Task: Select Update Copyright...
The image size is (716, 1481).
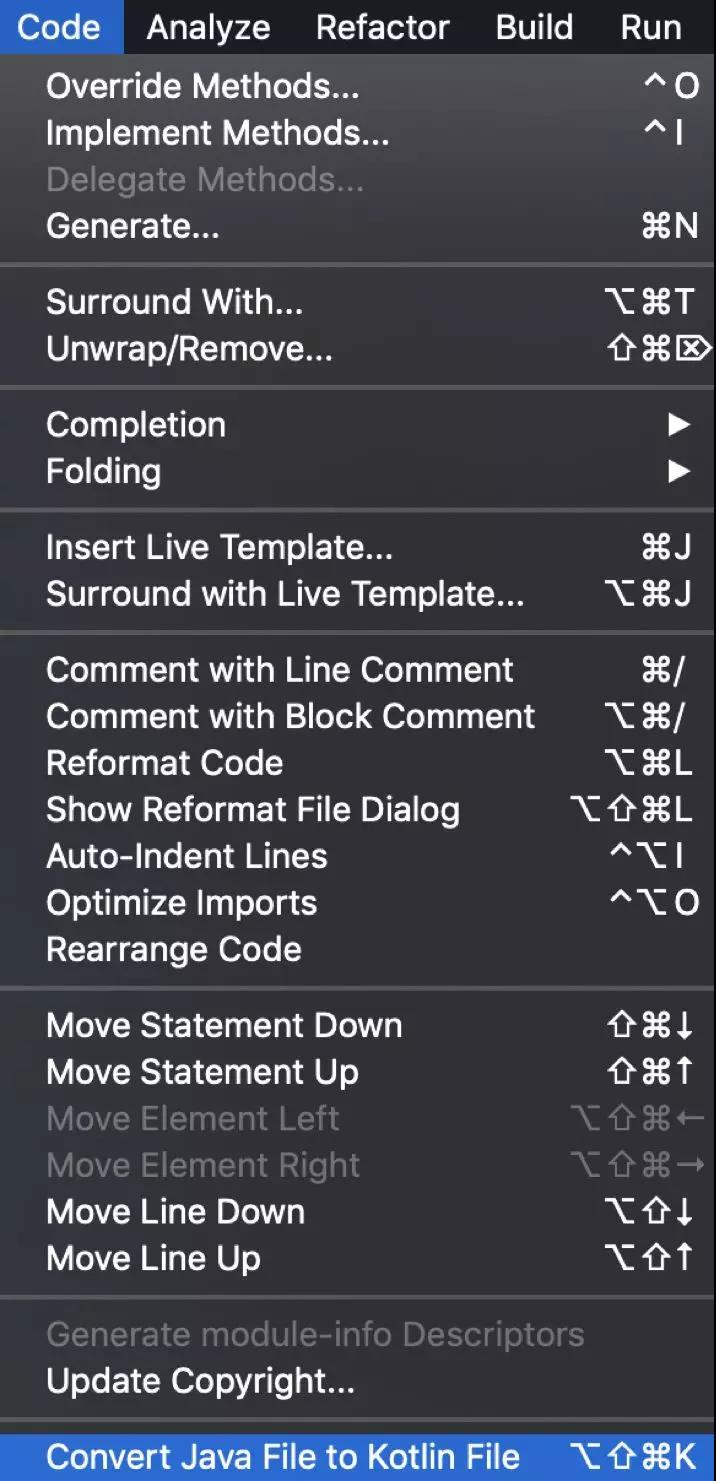Action: 358,1381
